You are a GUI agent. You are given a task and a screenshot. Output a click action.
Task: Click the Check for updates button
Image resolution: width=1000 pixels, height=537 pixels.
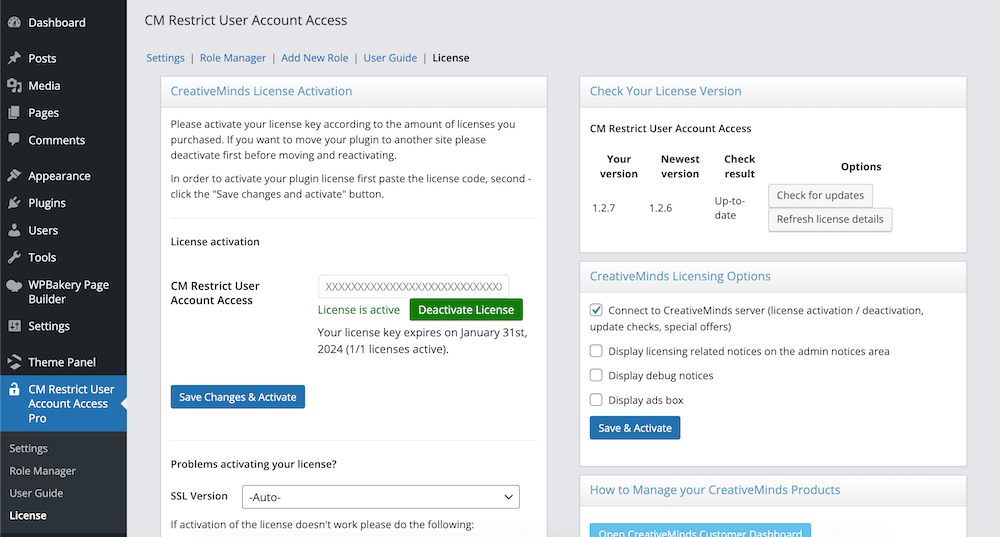820,195
